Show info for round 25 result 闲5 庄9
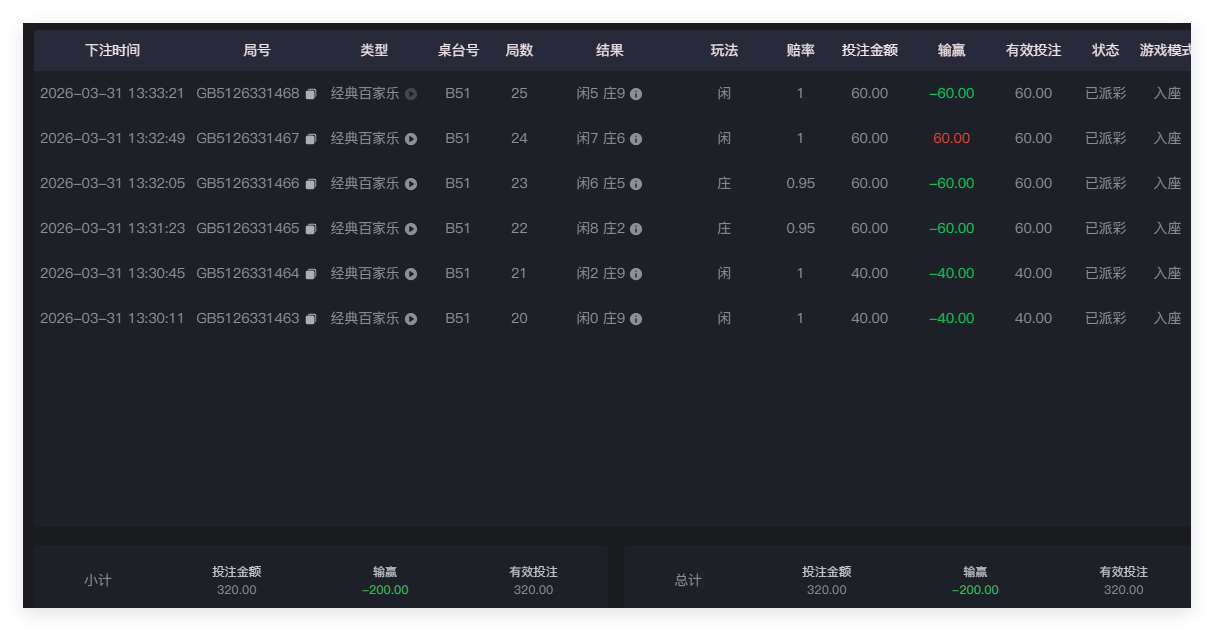Viewport: 1214px width, 631px height. tap(635, 93)
